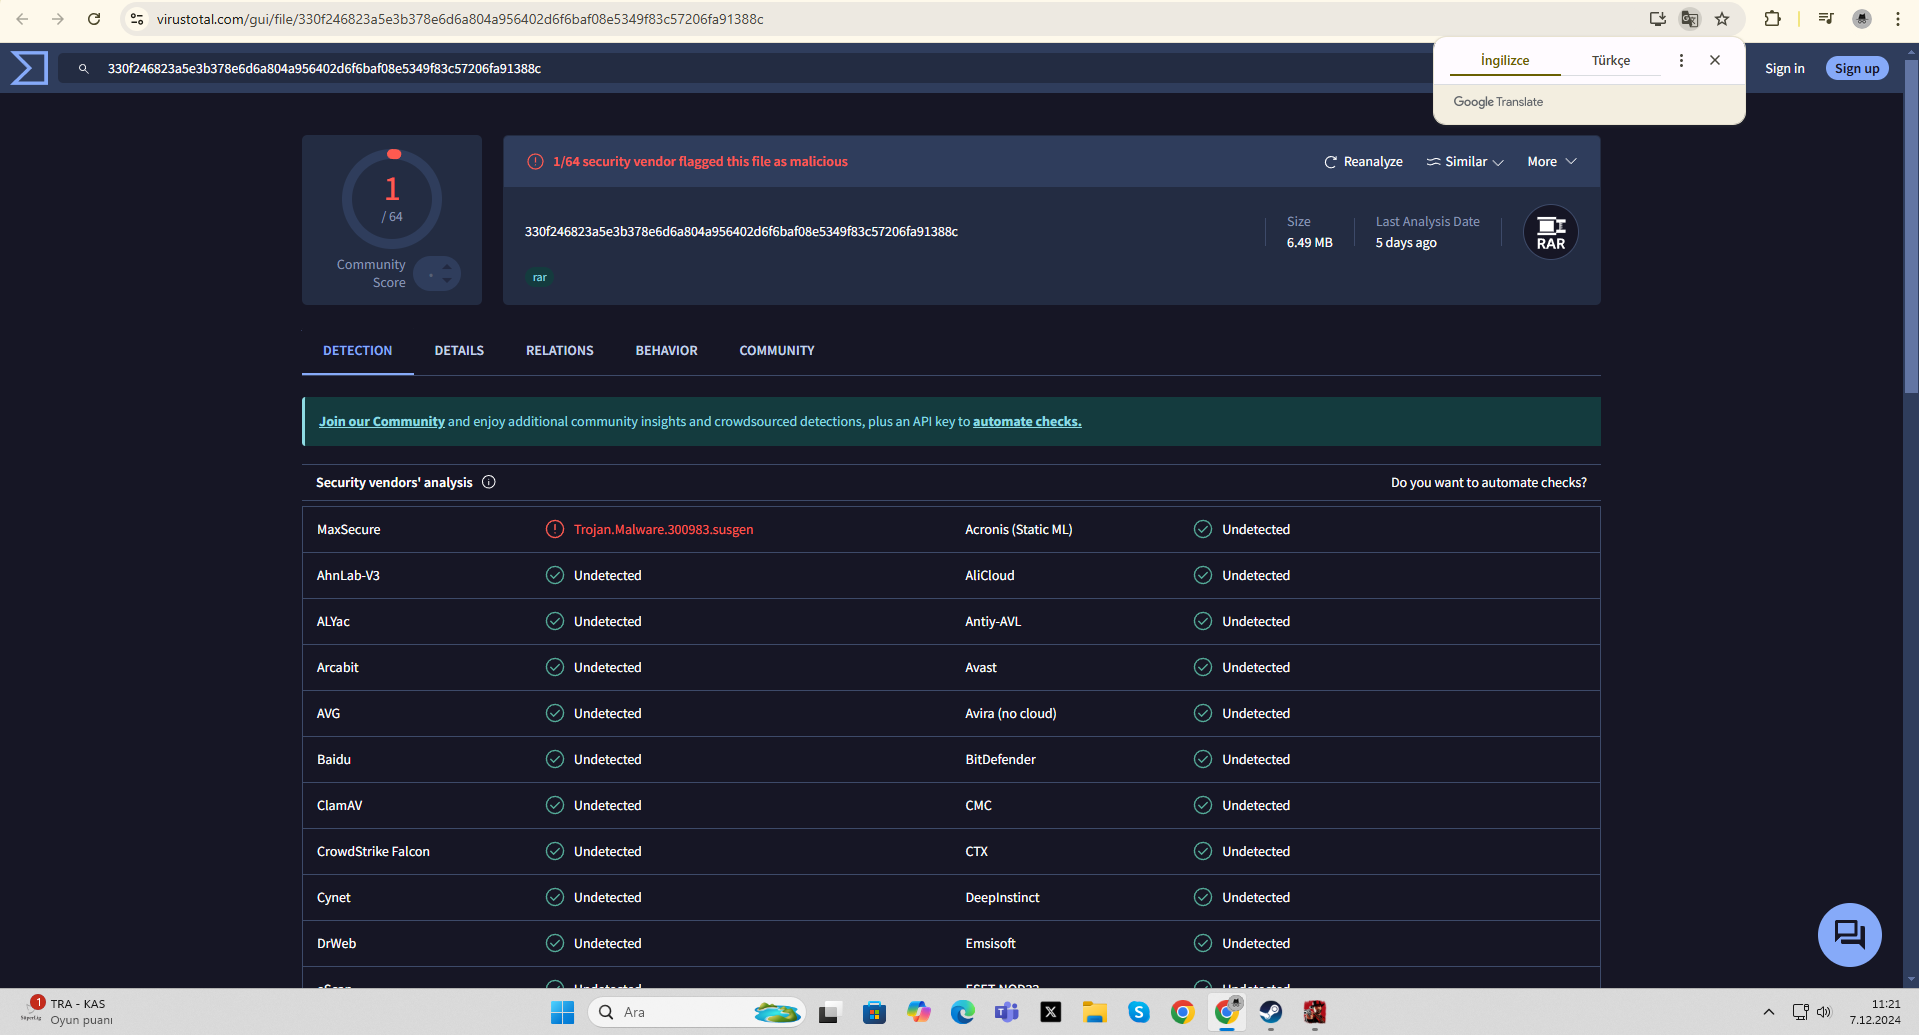This screenshot has height=1035, width=1919.
Task: Click the '5 days ago' analysis date
Action: click(x=1406, y=242)
